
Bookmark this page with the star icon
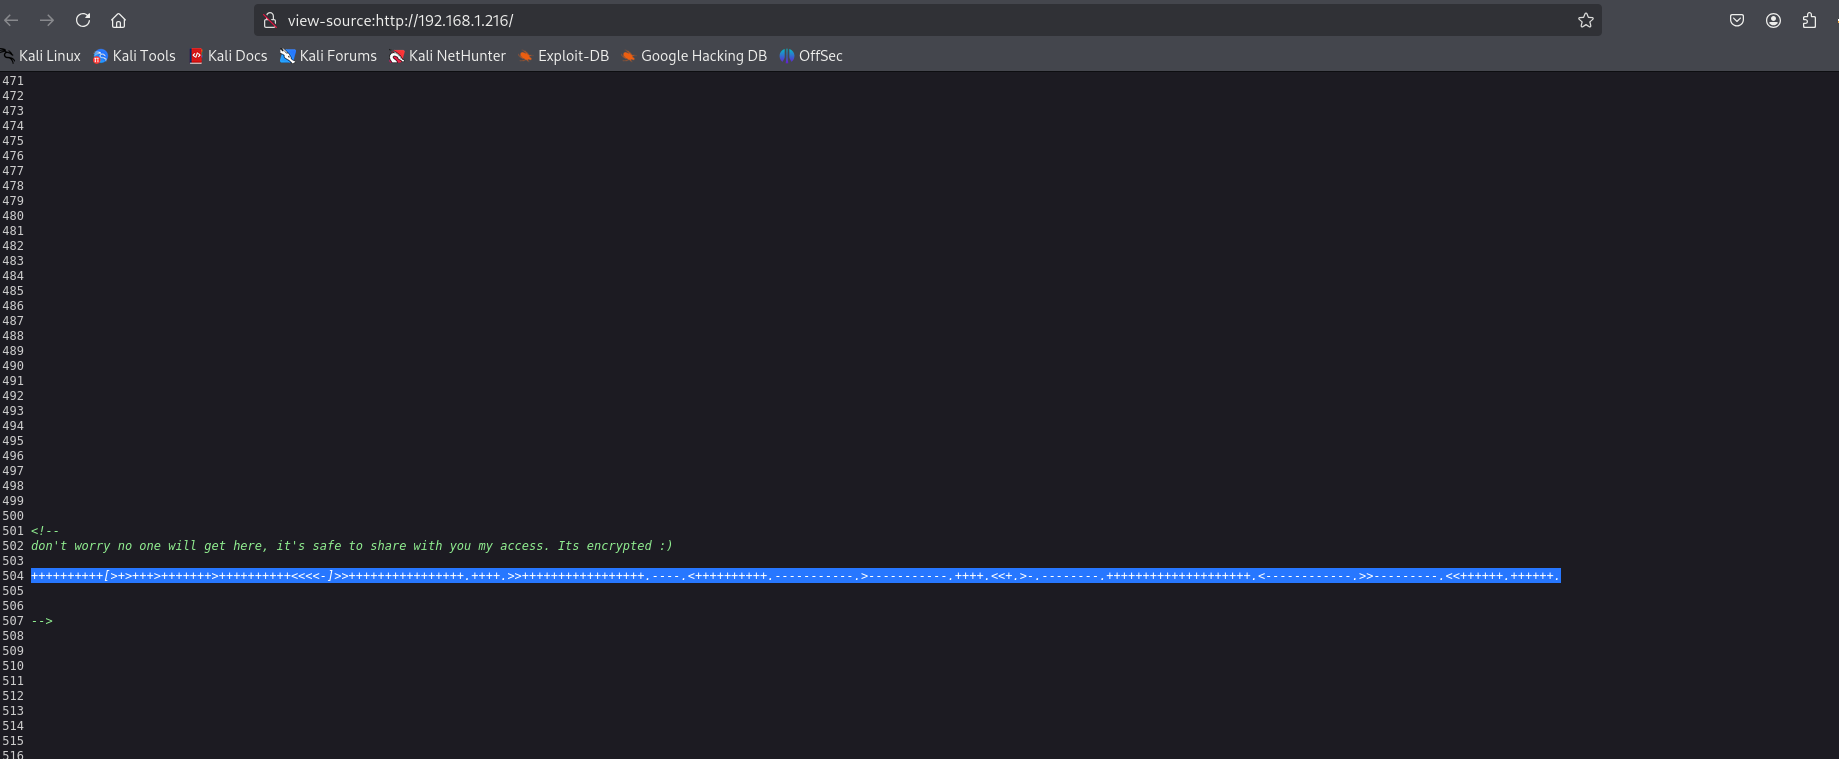coord(1585,20)
